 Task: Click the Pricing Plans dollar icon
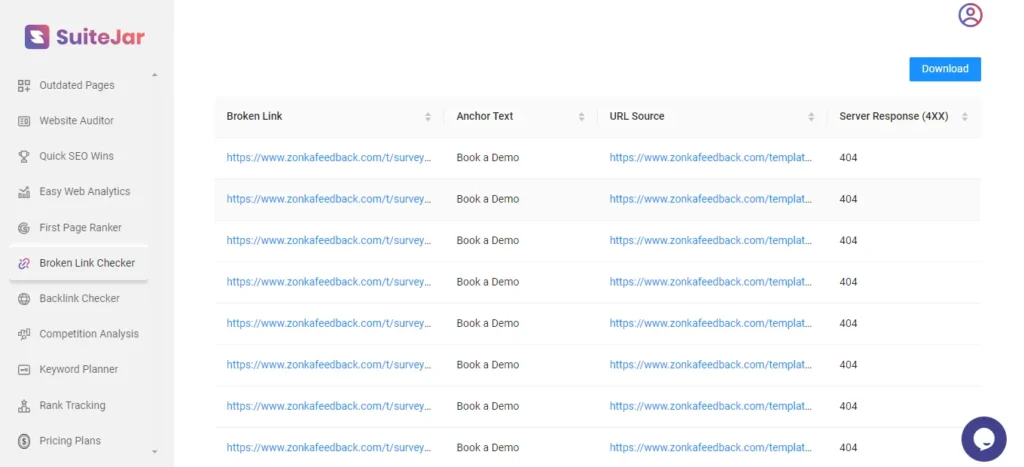coord(24,441)
